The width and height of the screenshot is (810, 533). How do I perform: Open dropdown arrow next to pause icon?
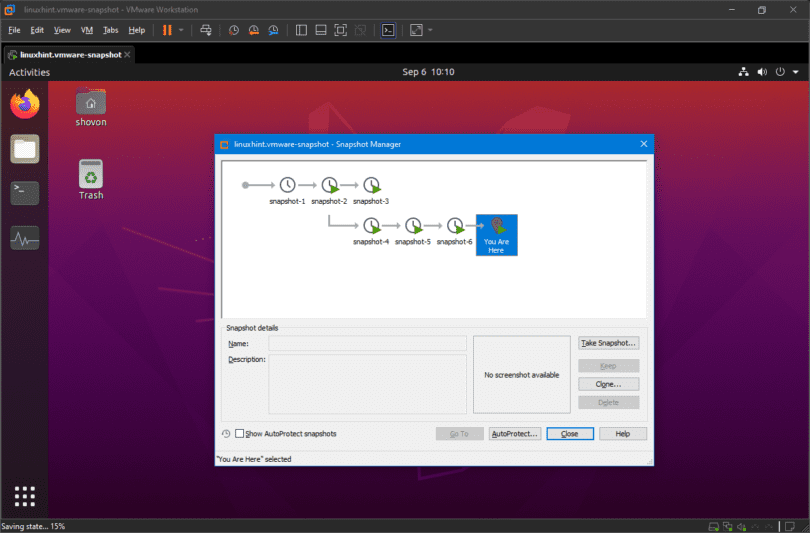(181, 30)
